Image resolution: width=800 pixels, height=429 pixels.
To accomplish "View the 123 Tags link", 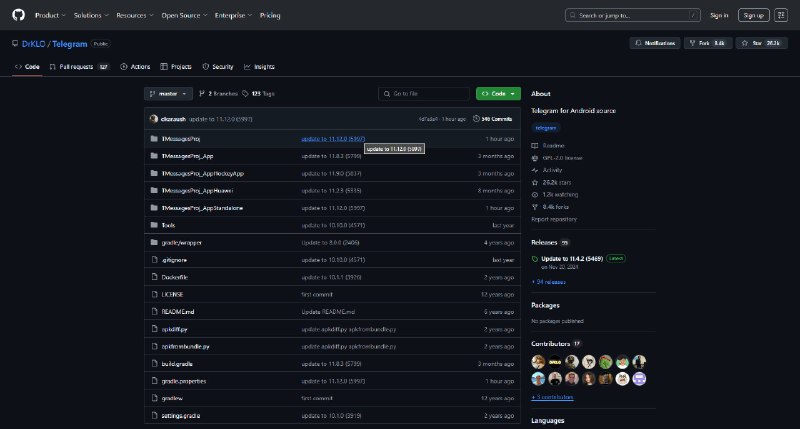I will (259, 94).
